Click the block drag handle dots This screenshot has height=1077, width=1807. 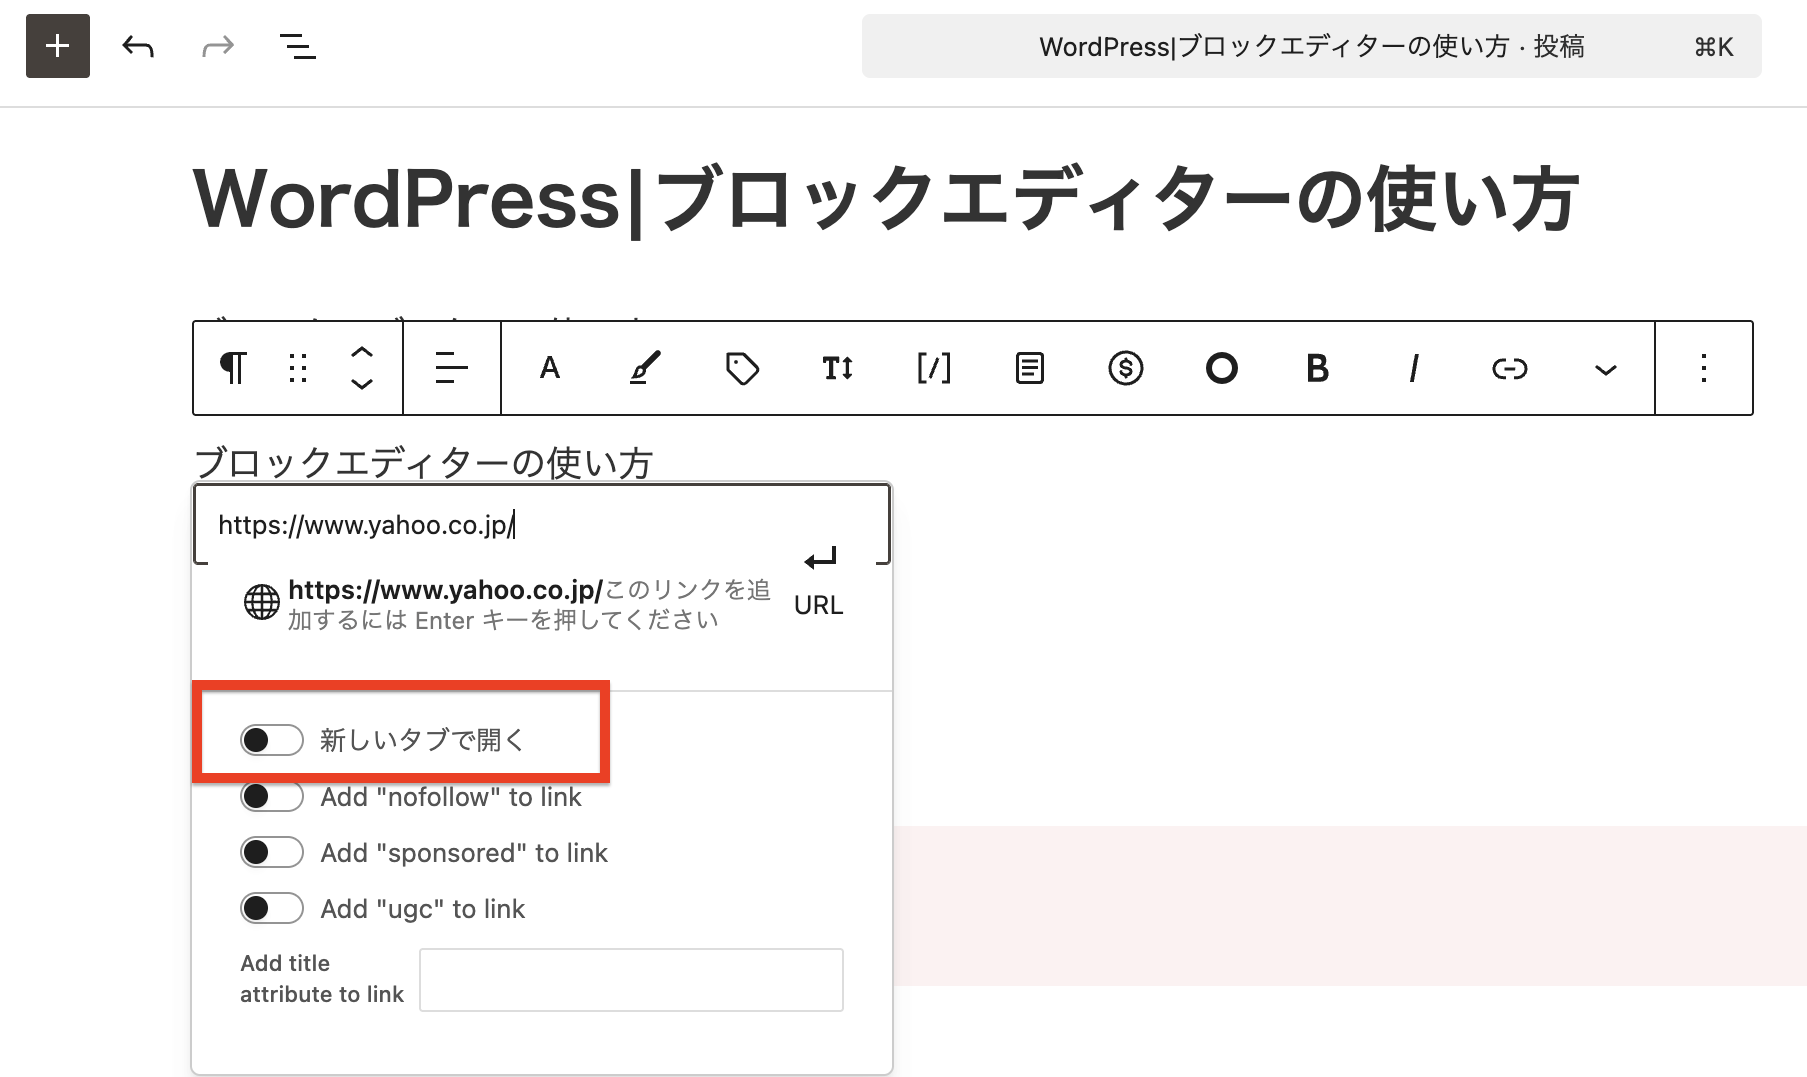[298, 368]
